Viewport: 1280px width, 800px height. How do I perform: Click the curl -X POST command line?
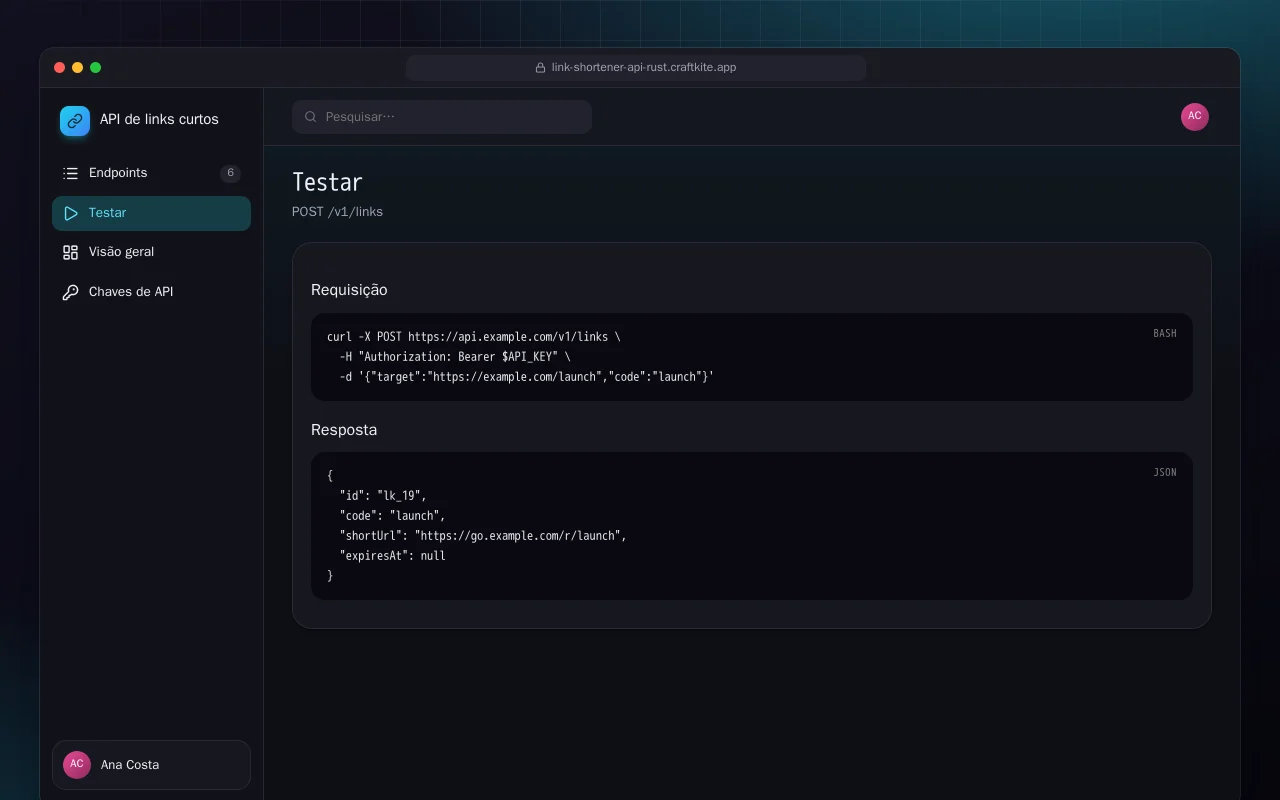point(474,337)
